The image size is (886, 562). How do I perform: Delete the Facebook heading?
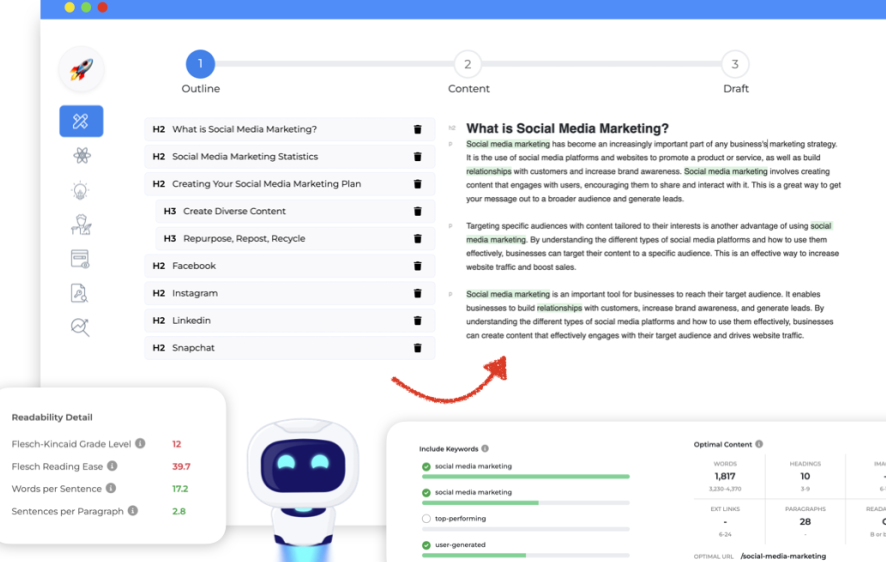[x=418, y=266]
